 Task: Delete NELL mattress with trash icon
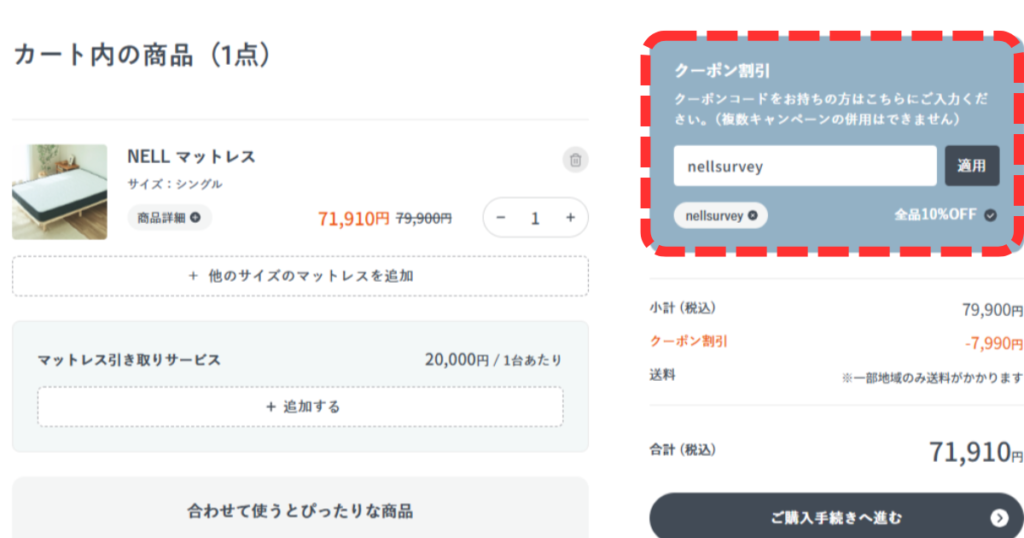pyautogui.click(x=575, y=159)
